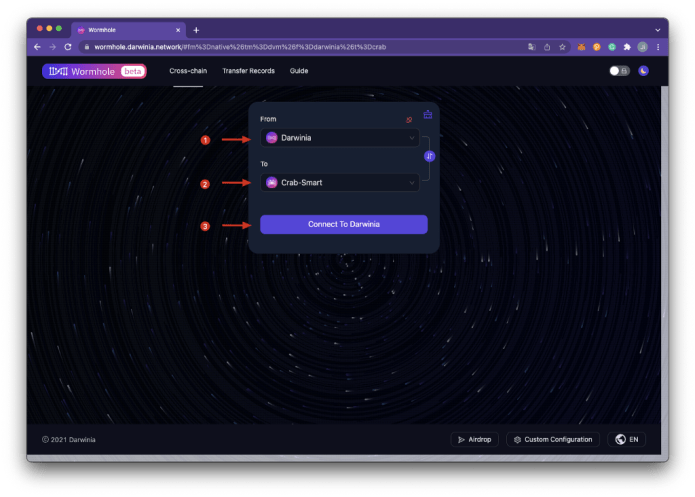Open the Cross-chain tab

click(x=188, y=71)
